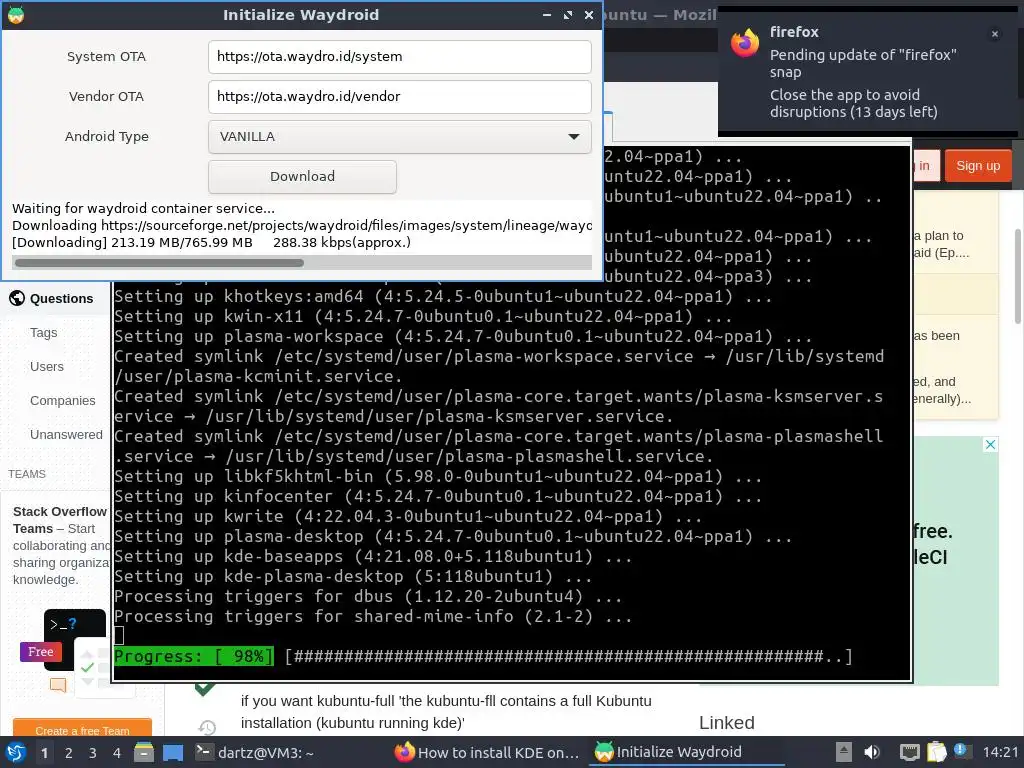The image size is (1024, 768).
Task: Dismiss the firefox snap notification
Action: [995, 34]
